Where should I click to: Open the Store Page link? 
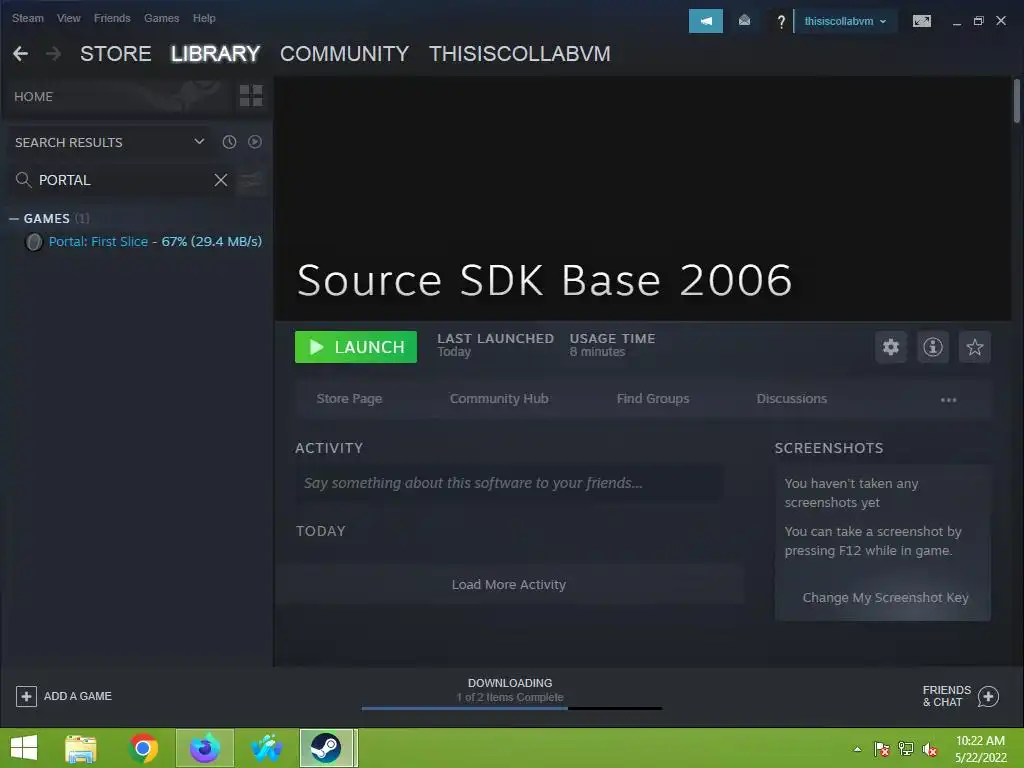(x=349, y=398)
